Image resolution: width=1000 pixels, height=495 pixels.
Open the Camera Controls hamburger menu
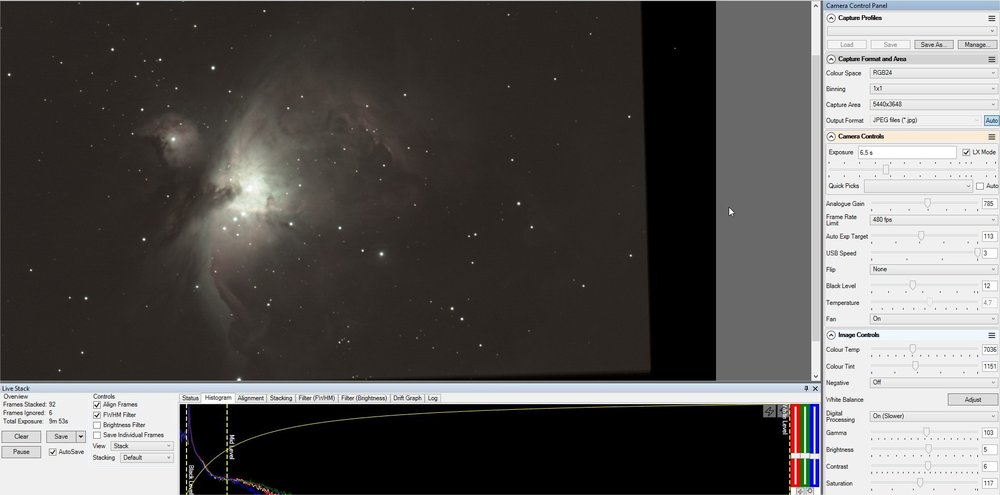click(x=992, y=137)
